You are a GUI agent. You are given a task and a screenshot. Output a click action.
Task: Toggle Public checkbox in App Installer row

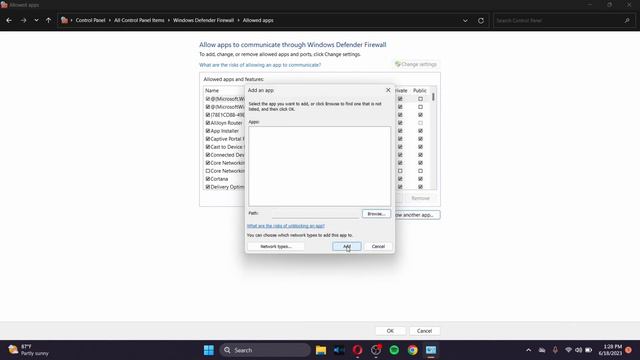pyautogui.click(x=420, y=131)
